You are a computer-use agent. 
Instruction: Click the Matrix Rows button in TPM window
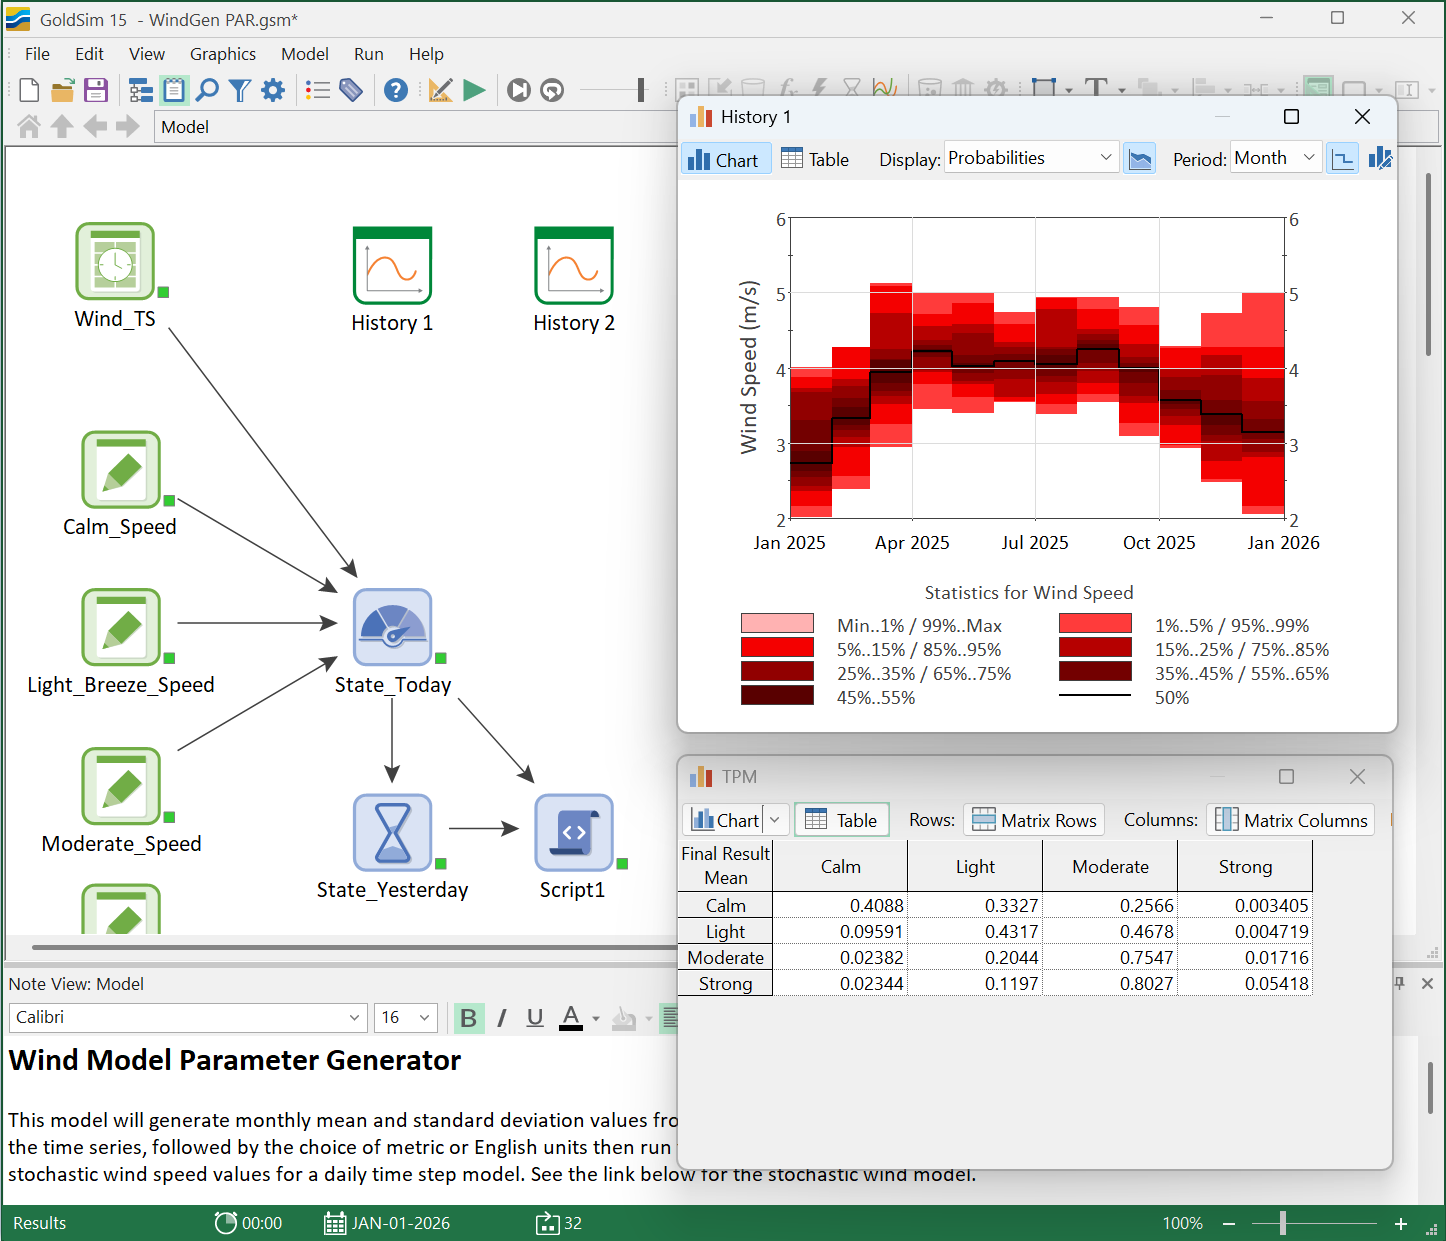[1034, 819]
